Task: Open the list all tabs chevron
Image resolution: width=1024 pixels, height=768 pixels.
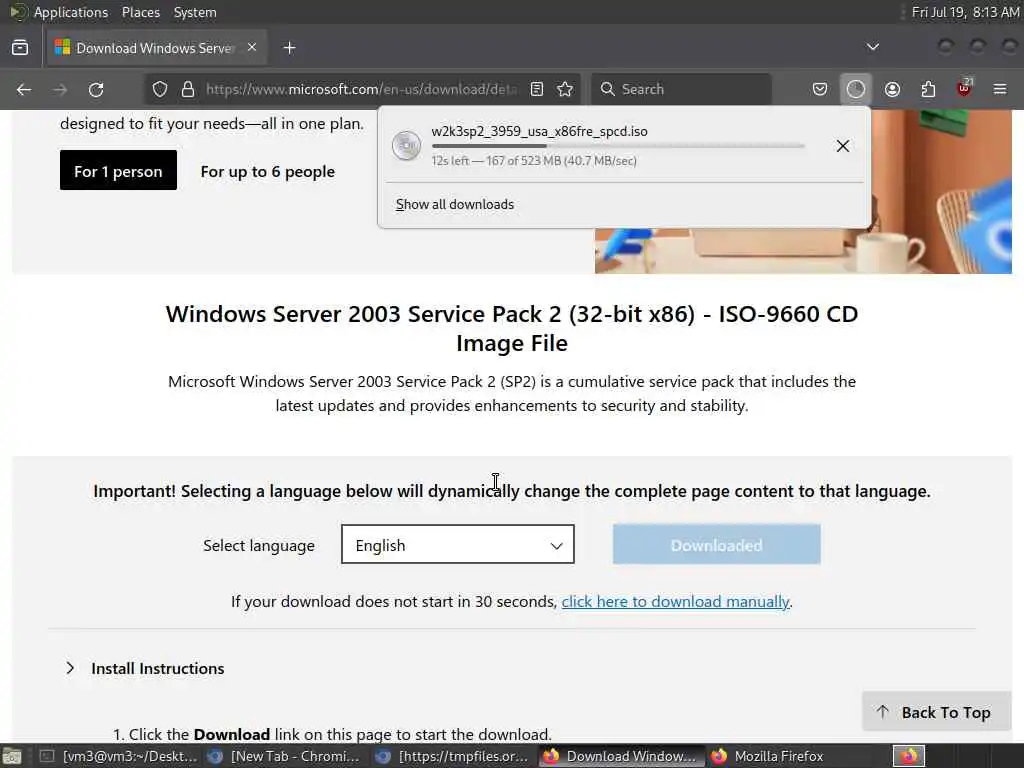Action: pyautogui.click(x=872, y=47)
